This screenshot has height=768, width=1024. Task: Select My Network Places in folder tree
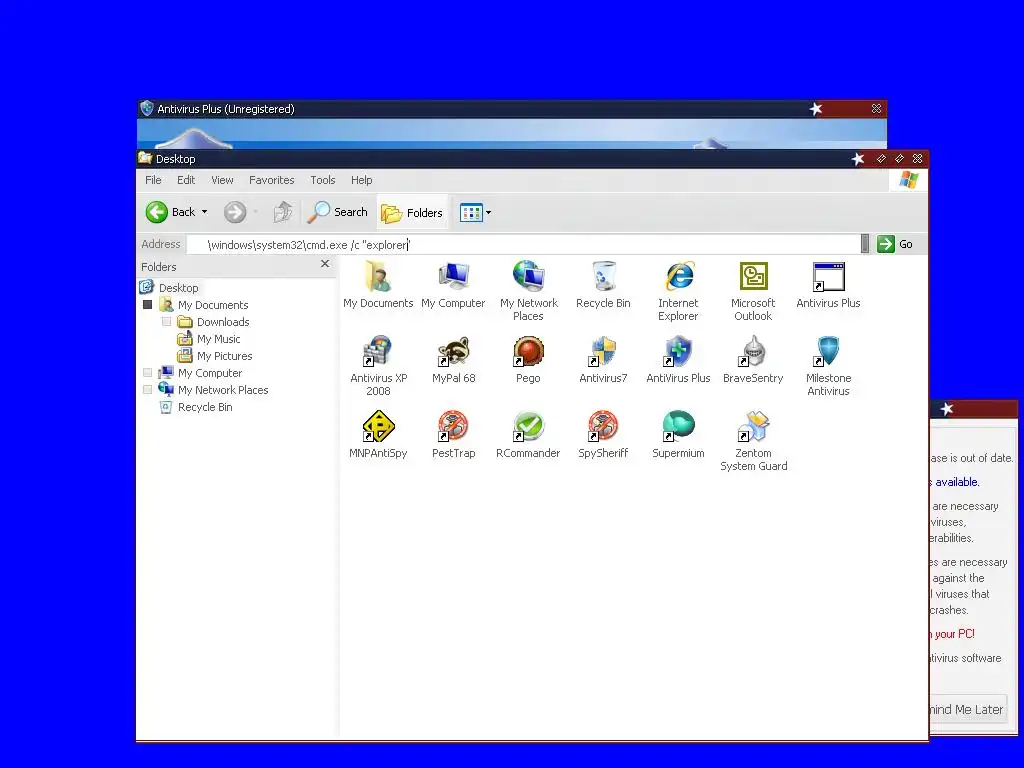[223, 390]
